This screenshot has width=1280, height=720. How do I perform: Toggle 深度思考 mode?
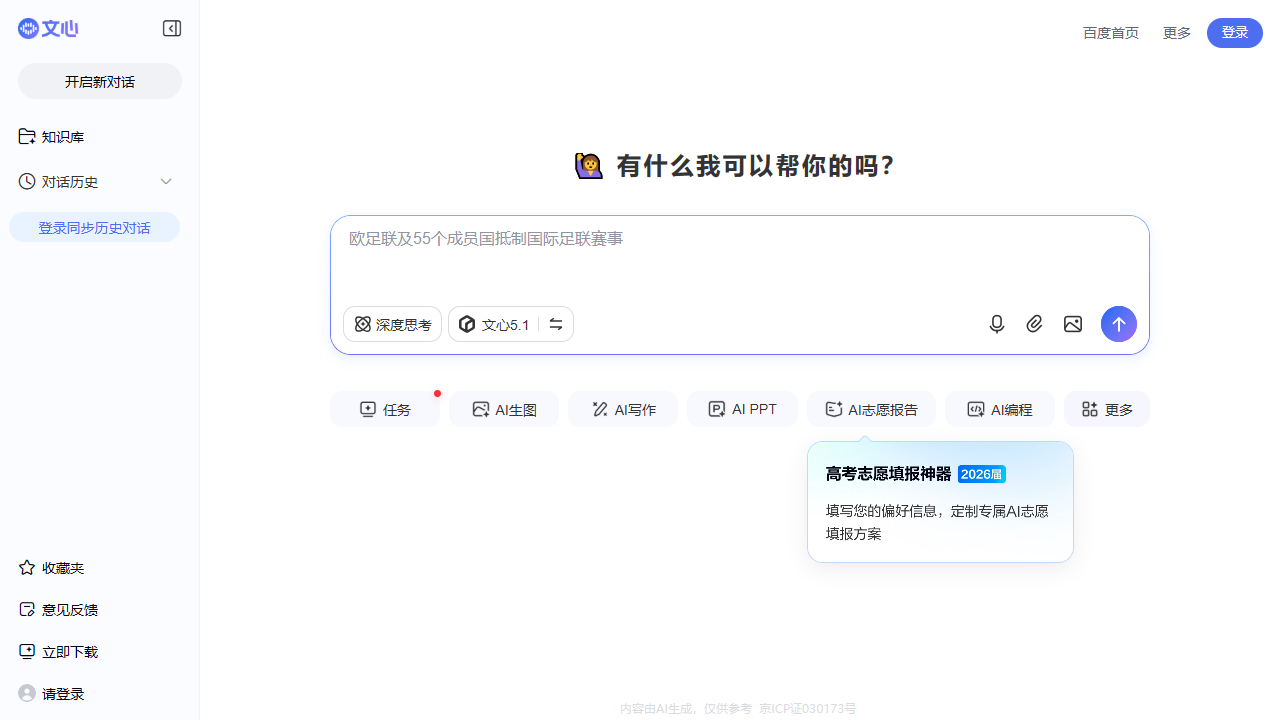pos(392,324)
